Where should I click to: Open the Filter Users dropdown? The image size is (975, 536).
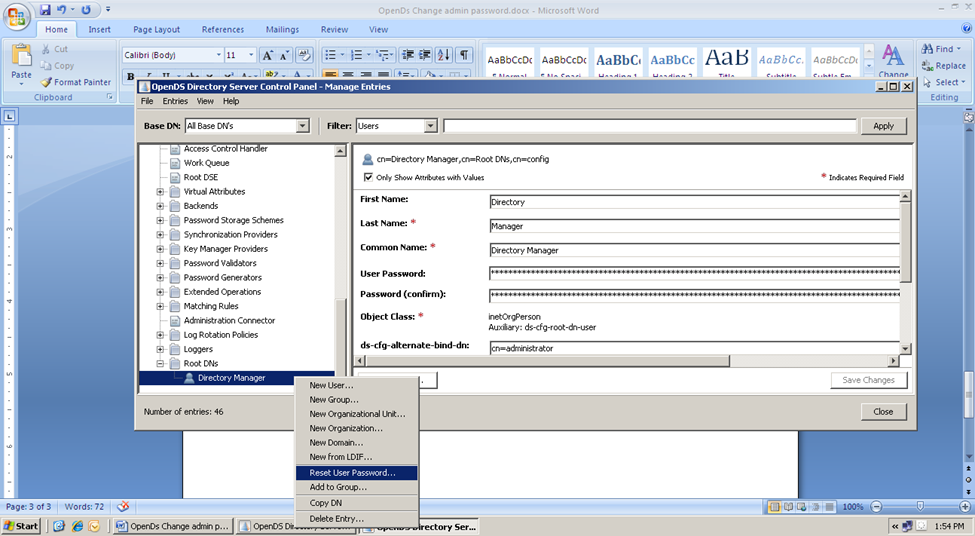pos(430,126)
